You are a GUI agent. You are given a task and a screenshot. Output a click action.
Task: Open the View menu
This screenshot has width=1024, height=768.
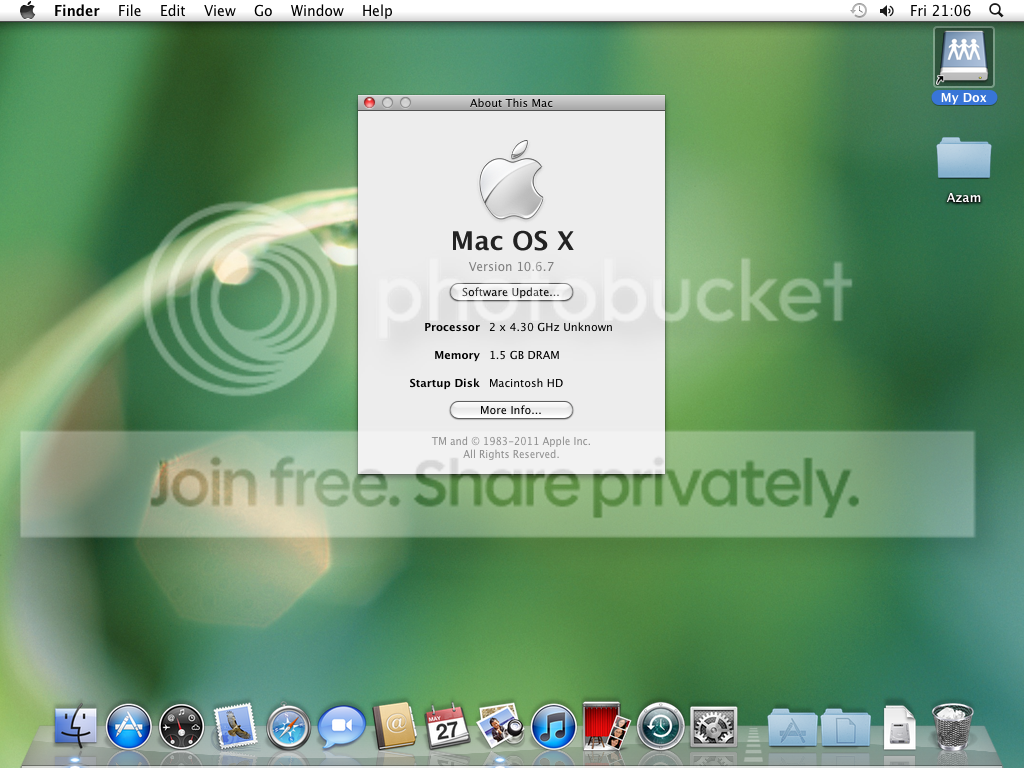219,10
